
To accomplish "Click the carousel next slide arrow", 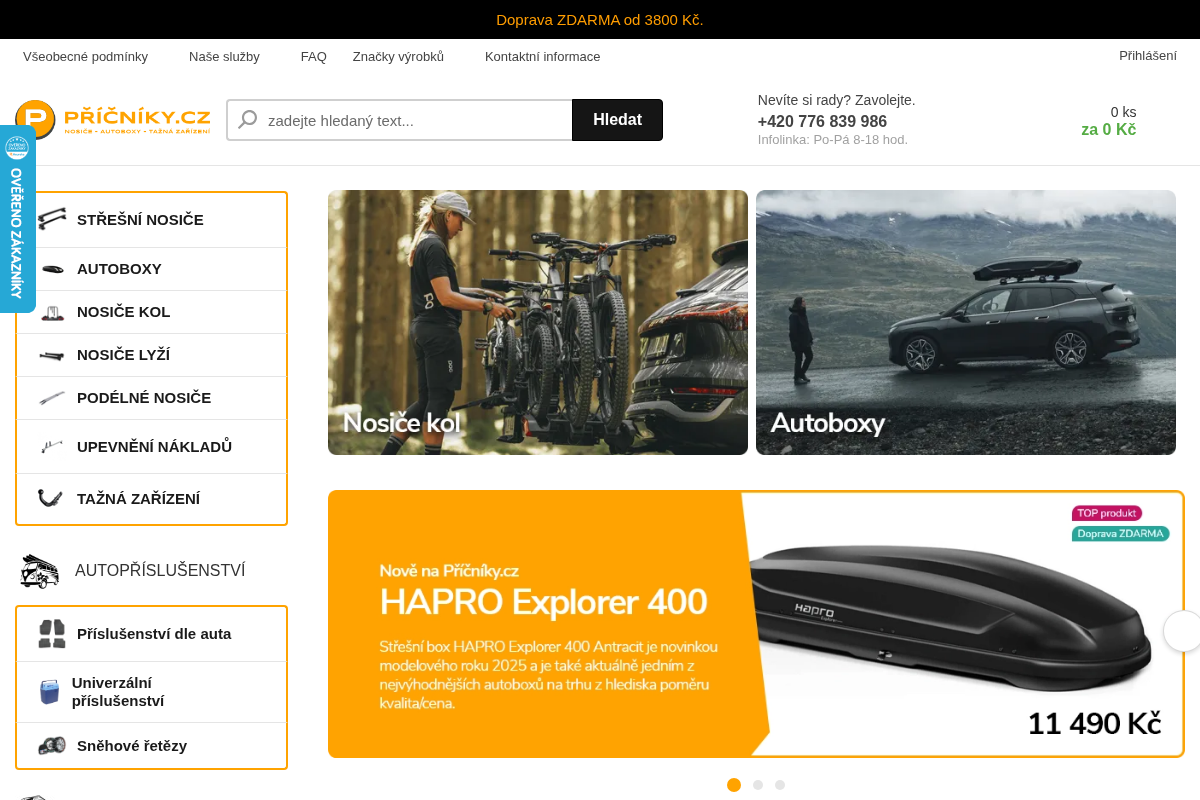I will click(1182, 631).
